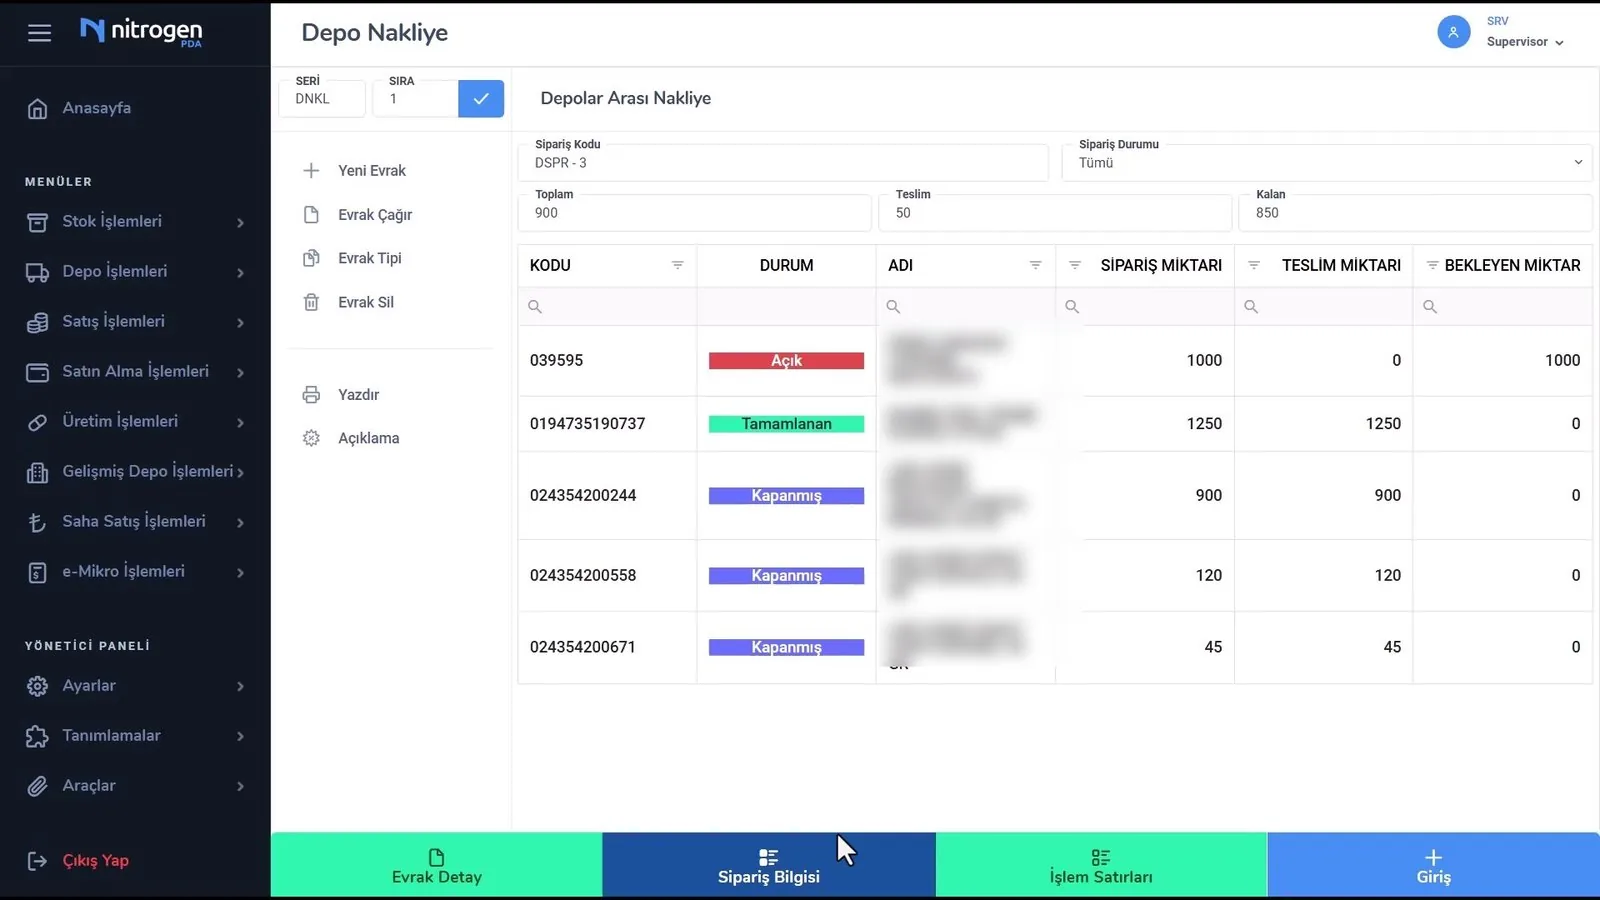1600x900 pixels.
Task: Open the Sipariş Durumu dropdown
Action: (x=1327, y=162)
